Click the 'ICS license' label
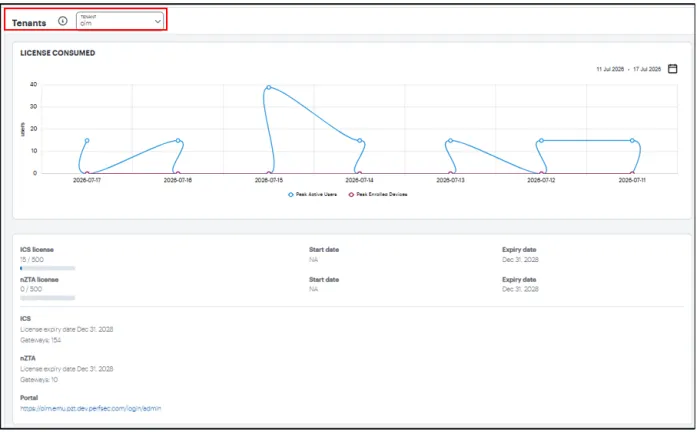Screen dimensions: 697x432 pyautogui.click(x=37, y=250)
